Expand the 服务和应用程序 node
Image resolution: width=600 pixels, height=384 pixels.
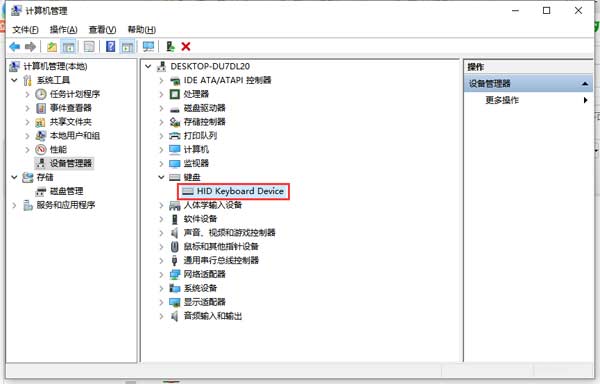pyautogui.click(x=15, y=205)
